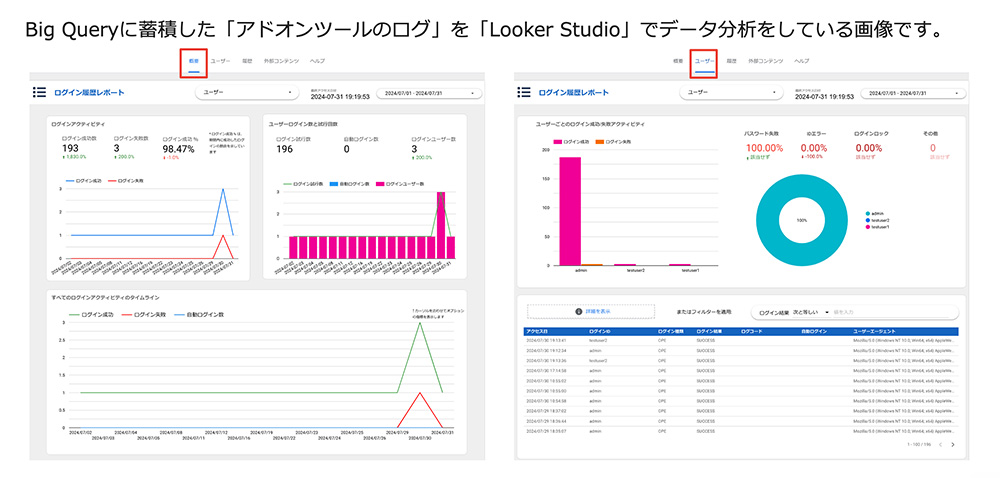This screenshot has width=1000, height=478.
Task: Expand the ユーザー filter dropdown in 概要 report
Action: (x=247, y=92)
